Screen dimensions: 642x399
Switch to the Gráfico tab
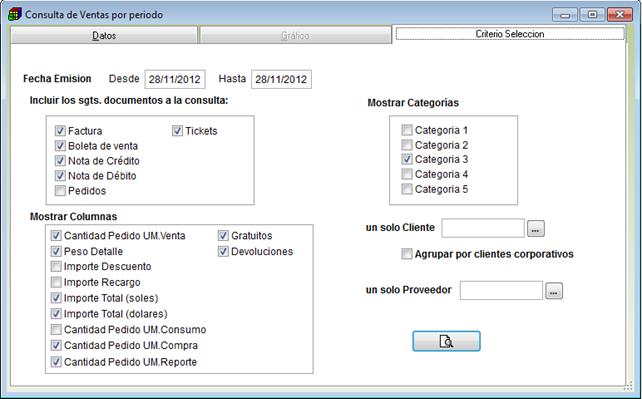(x=295, y=36)
